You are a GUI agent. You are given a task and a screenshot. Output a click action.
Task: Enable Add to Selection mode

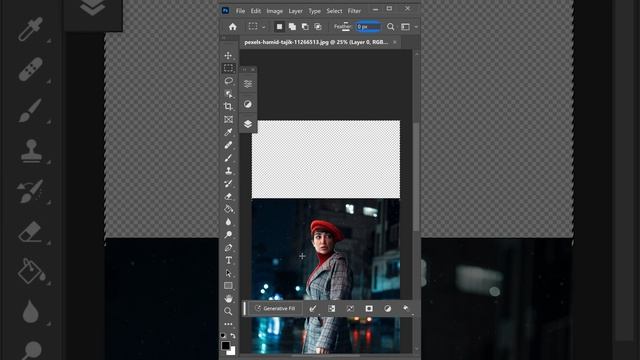(292, 27)
